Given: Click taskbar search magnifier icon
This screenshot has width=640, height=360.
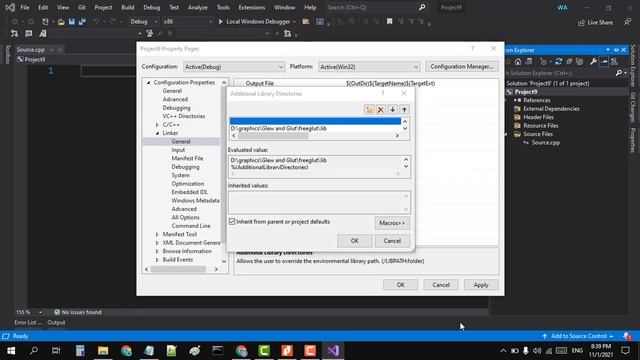Looking at the screenshot, I should coord(34,351).
